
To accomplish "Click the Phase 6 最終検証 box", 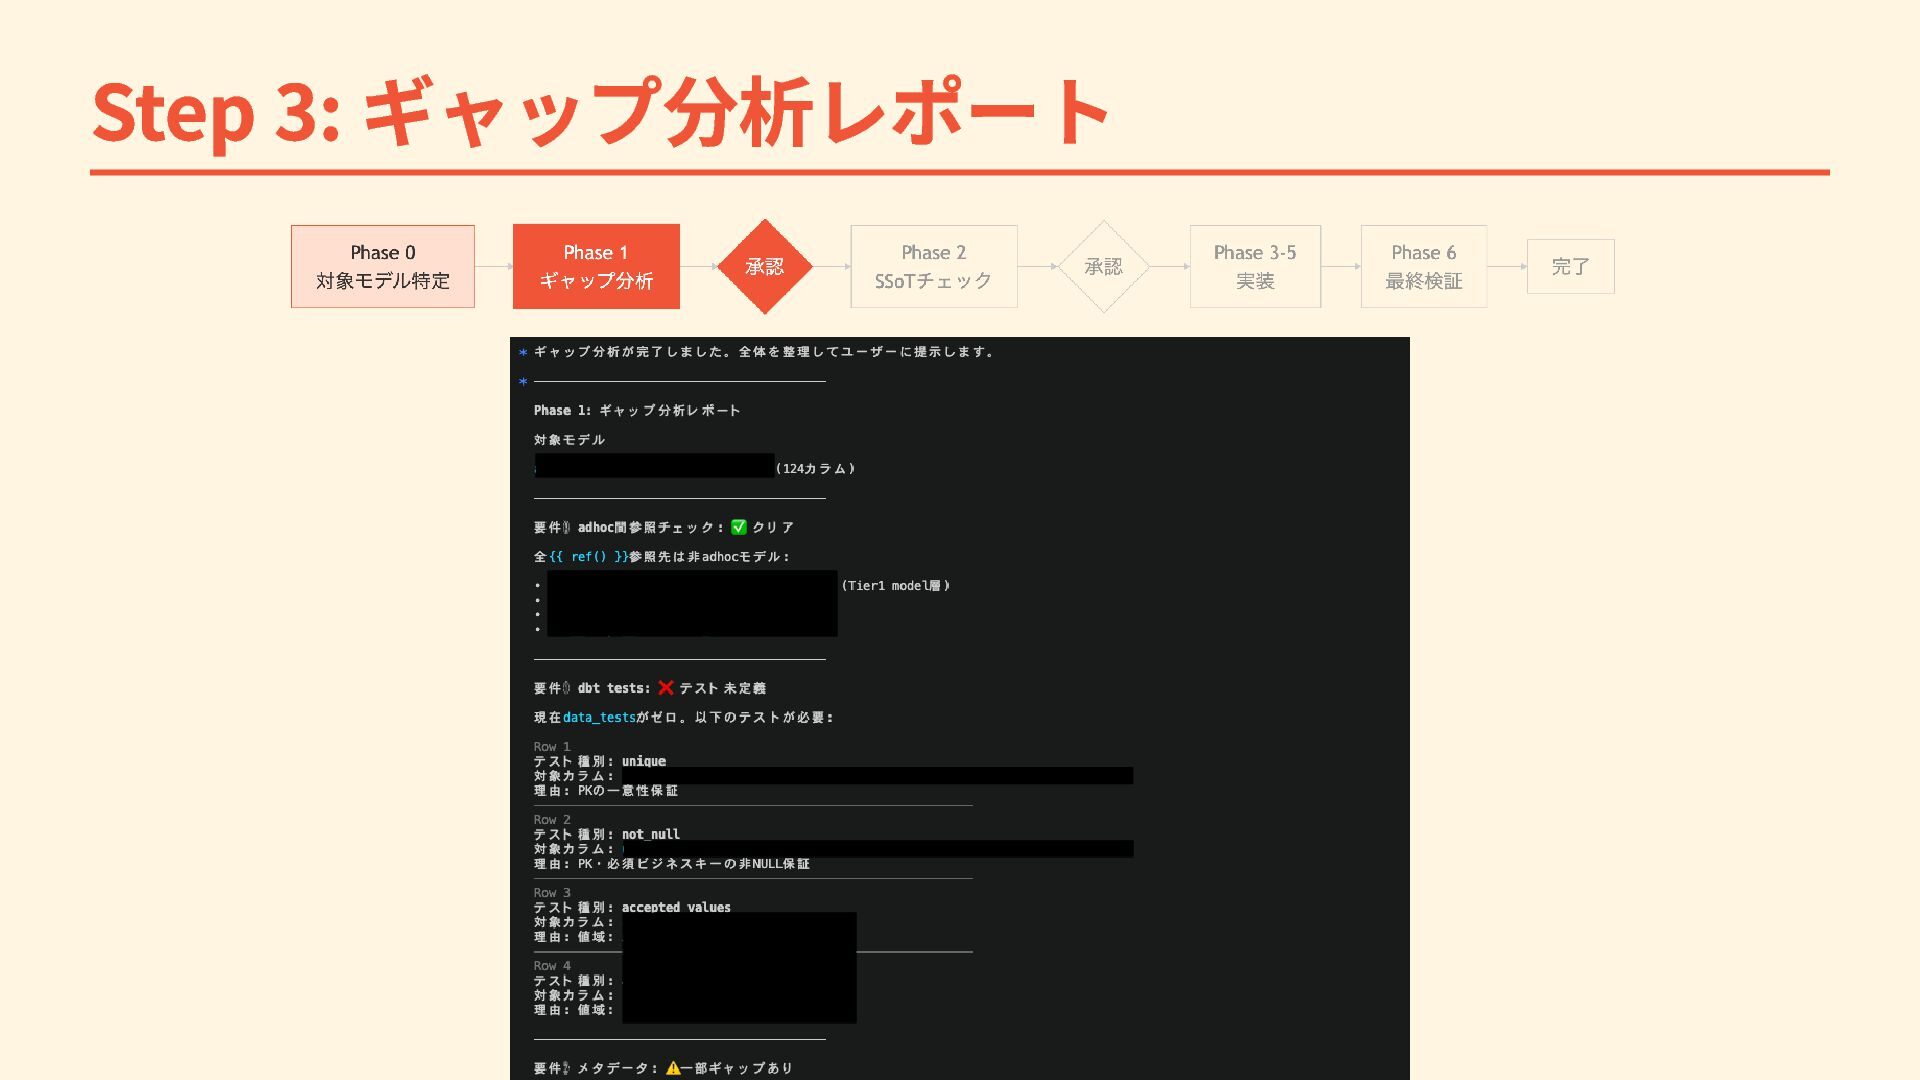I will coord(1423,266).
